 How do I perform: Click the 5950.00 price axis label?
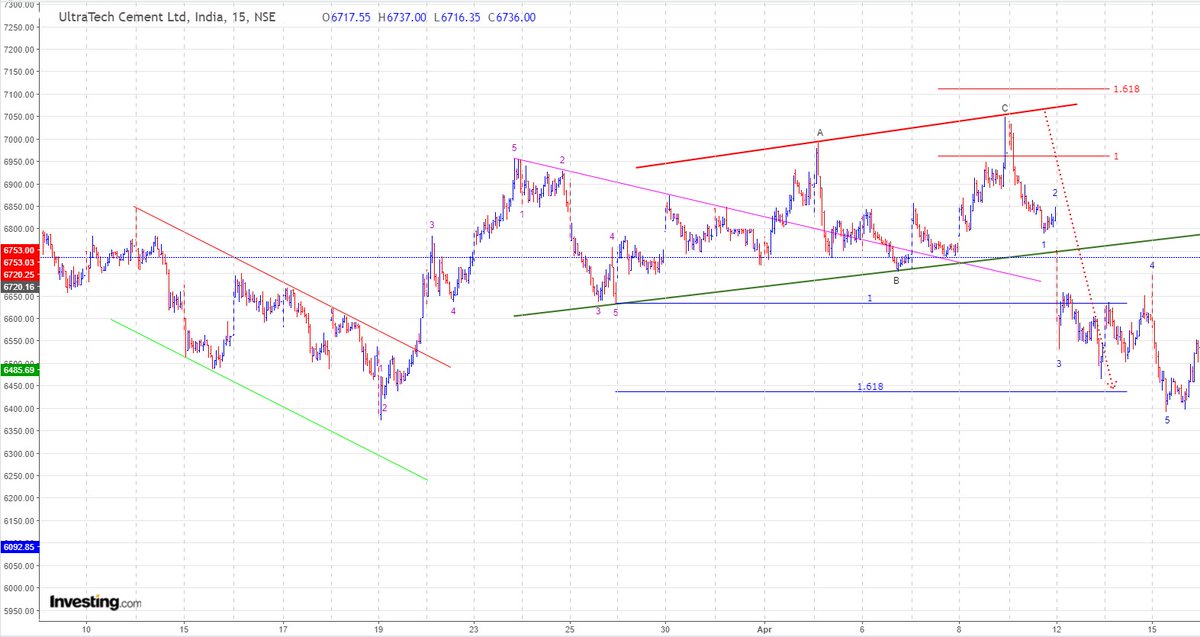(x=19, y=611)
